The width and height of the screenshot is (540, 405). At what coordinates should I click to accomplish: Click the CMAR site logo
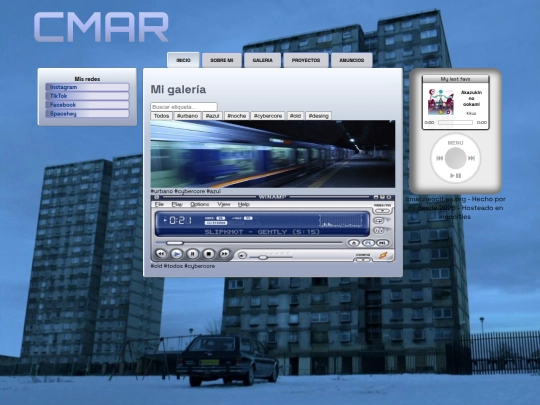101,27
